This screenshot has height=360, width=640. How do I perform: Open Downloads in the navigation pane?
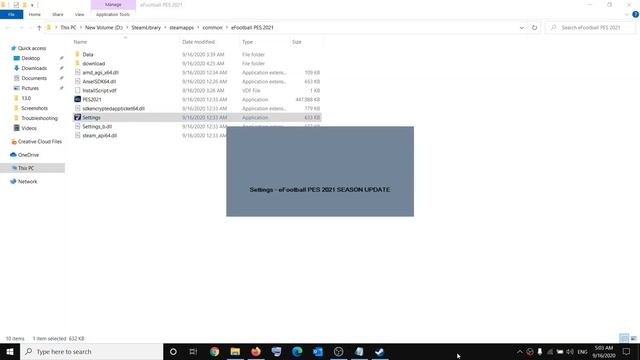coord(34,68)
